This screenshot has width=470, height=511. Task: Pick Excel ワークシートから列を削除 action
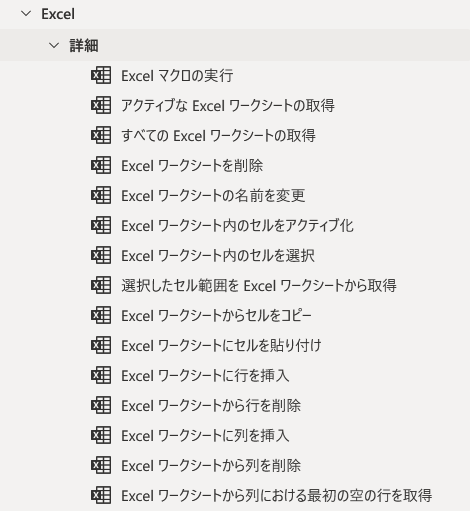(x=211, y=465)
